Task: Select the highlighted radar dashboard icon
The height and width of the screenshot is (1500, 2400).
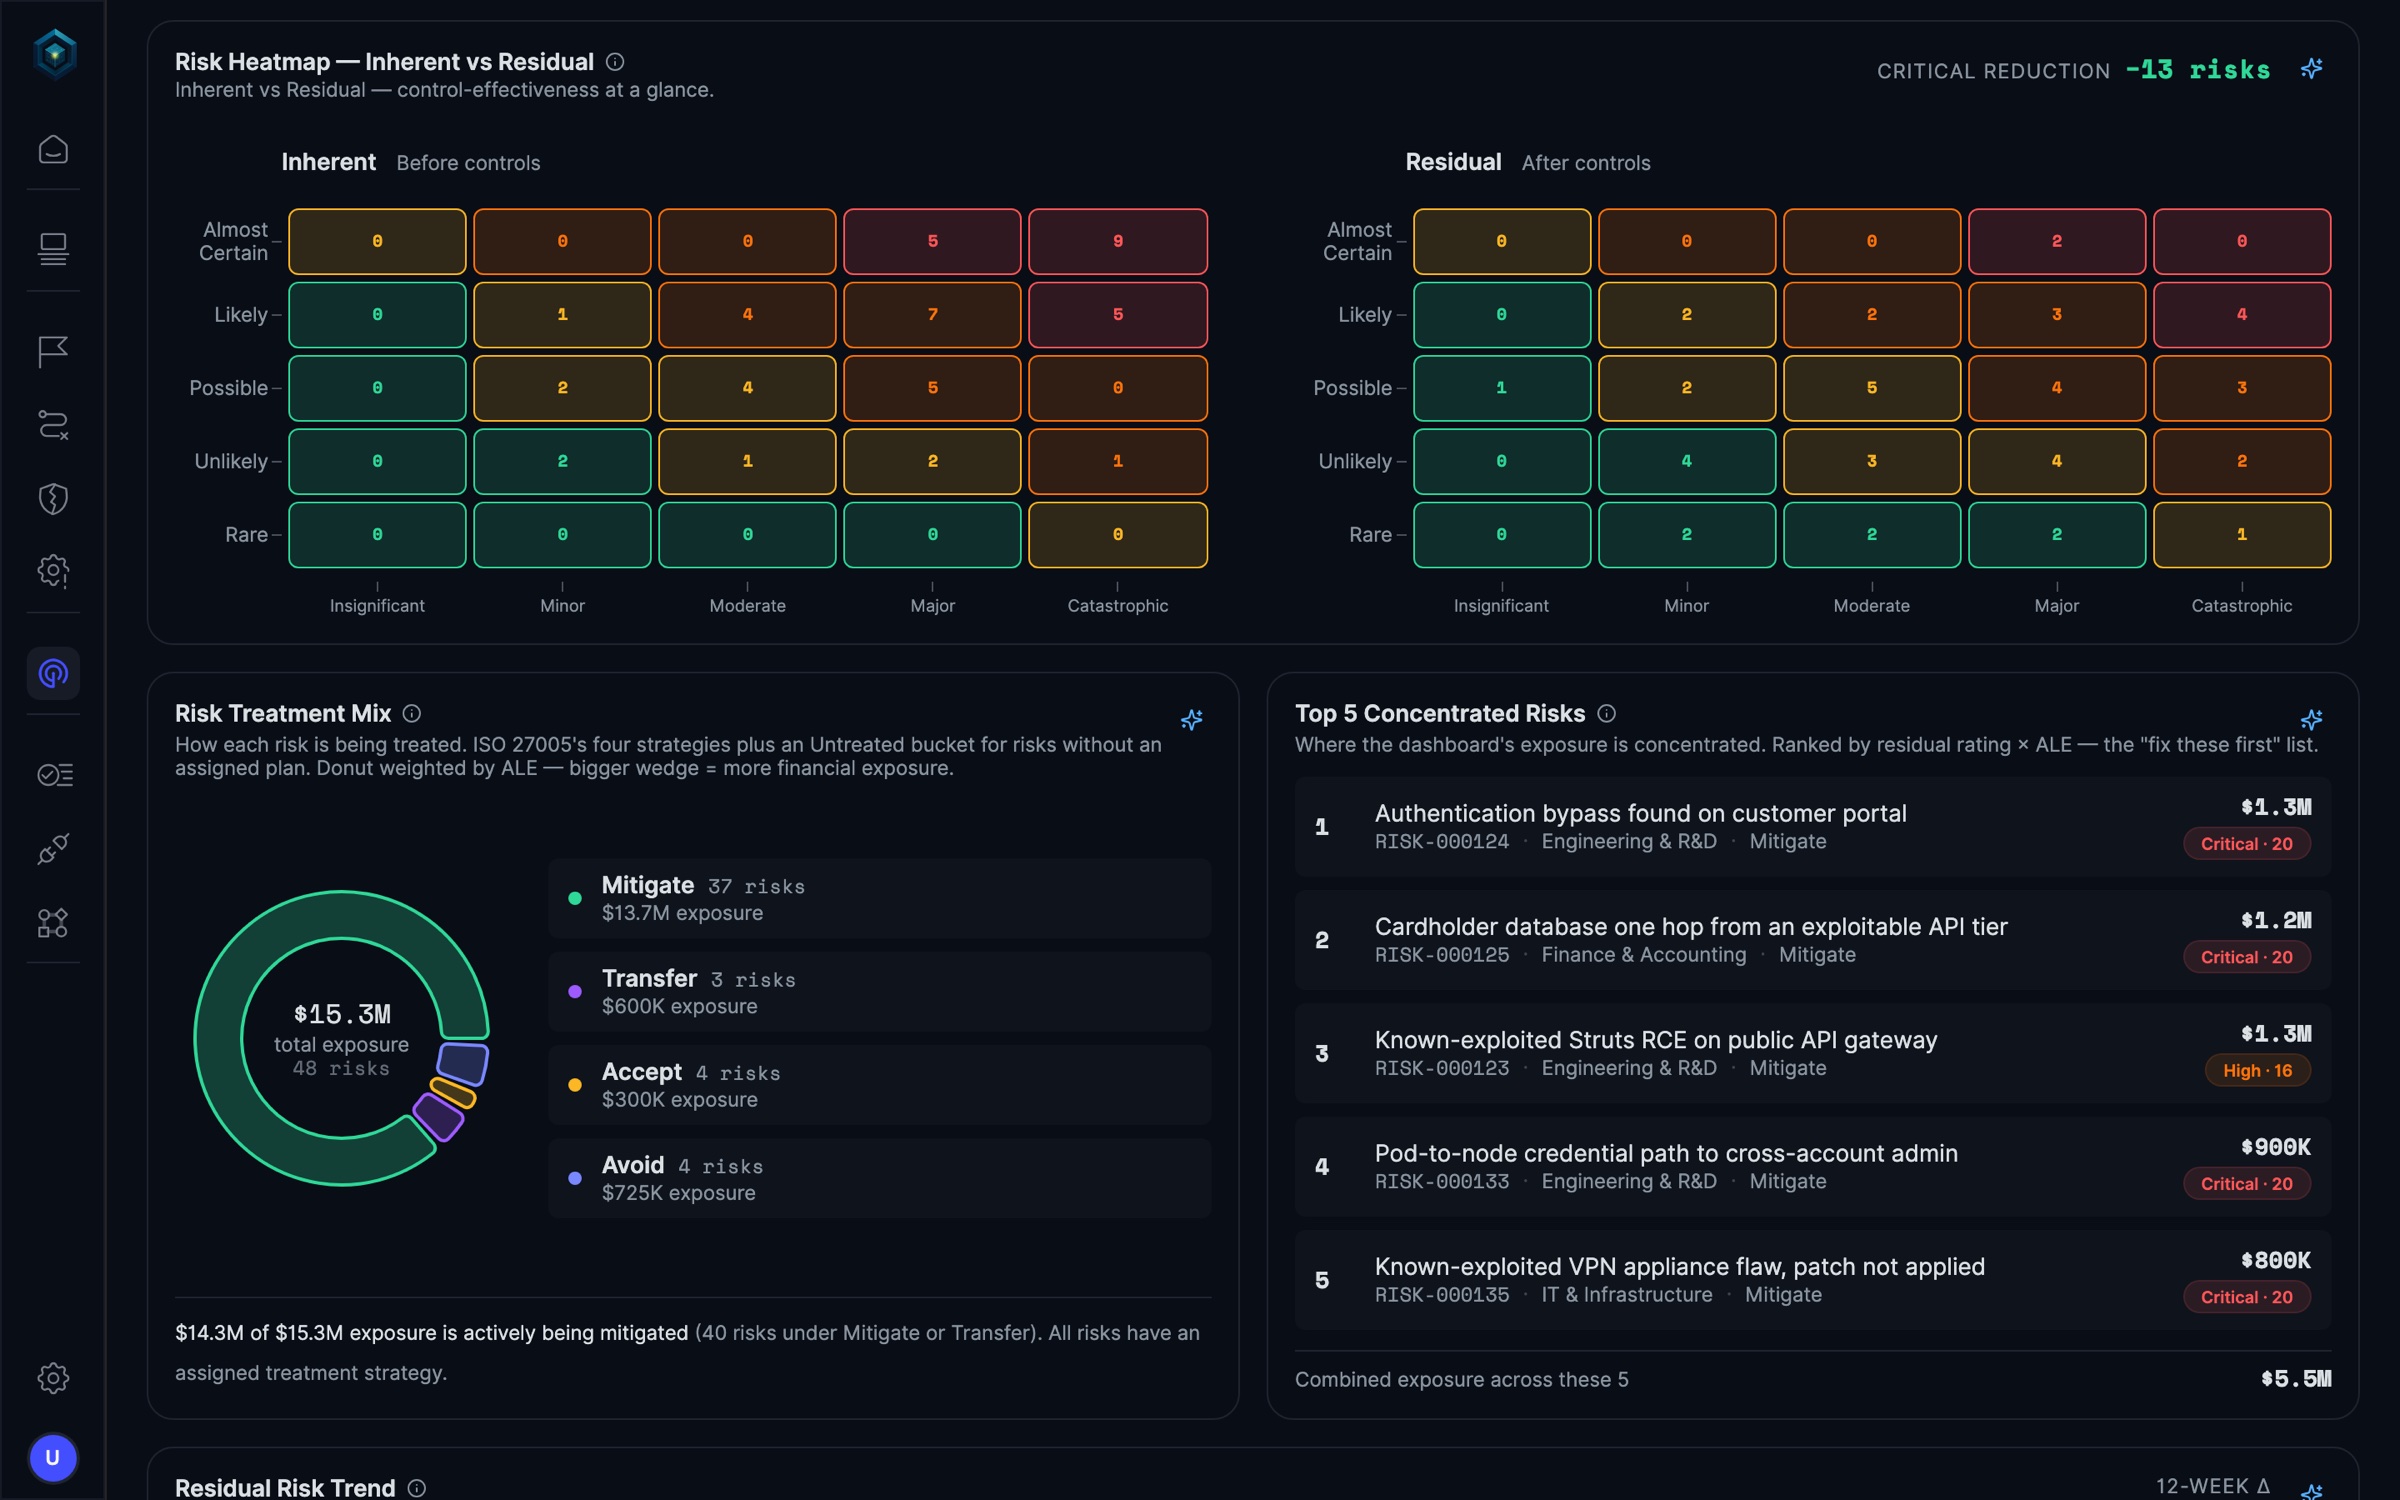Action: (x=53, y=673)
